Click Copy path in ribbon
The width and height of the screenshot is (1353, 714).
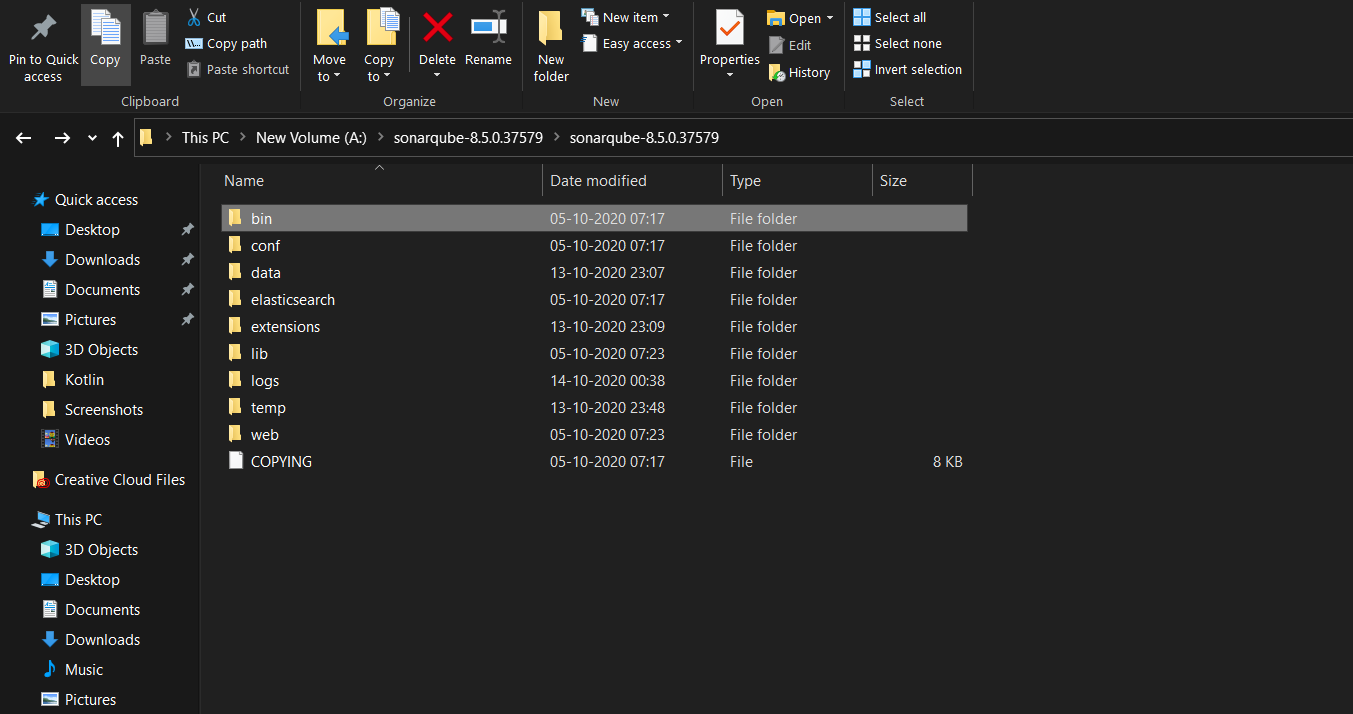click(x=227, y=43)
